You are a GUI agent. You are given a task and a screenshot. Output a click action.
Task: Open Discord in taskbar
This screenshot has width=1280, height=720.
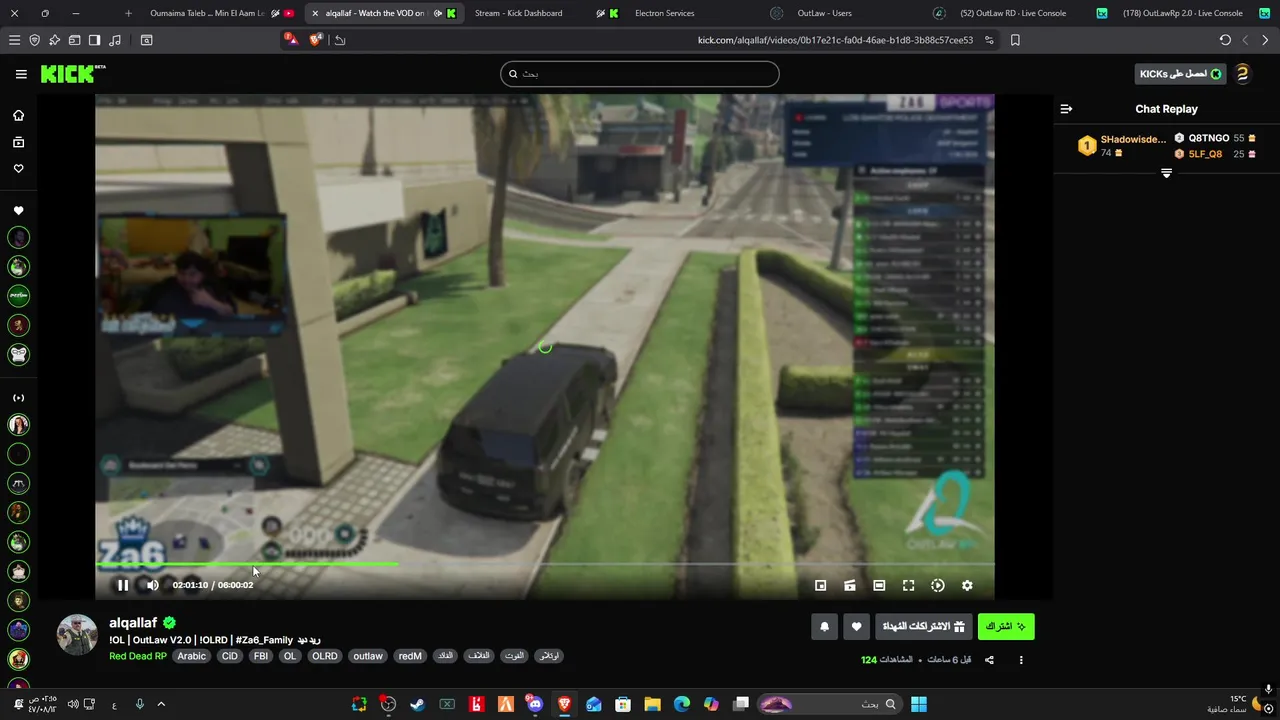click(x=535, y=704)
